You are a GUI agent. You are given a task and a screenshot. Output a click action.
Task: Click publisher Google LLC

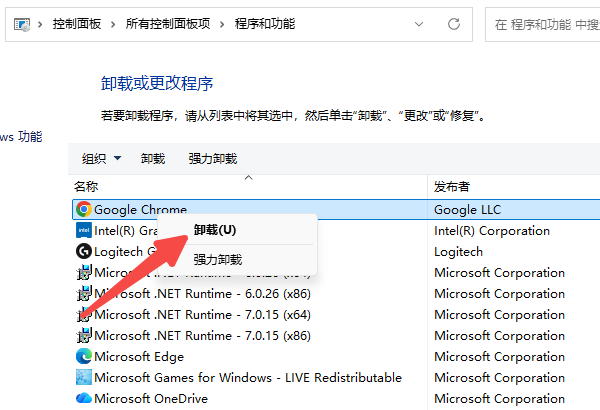click(x=467, y=209)
